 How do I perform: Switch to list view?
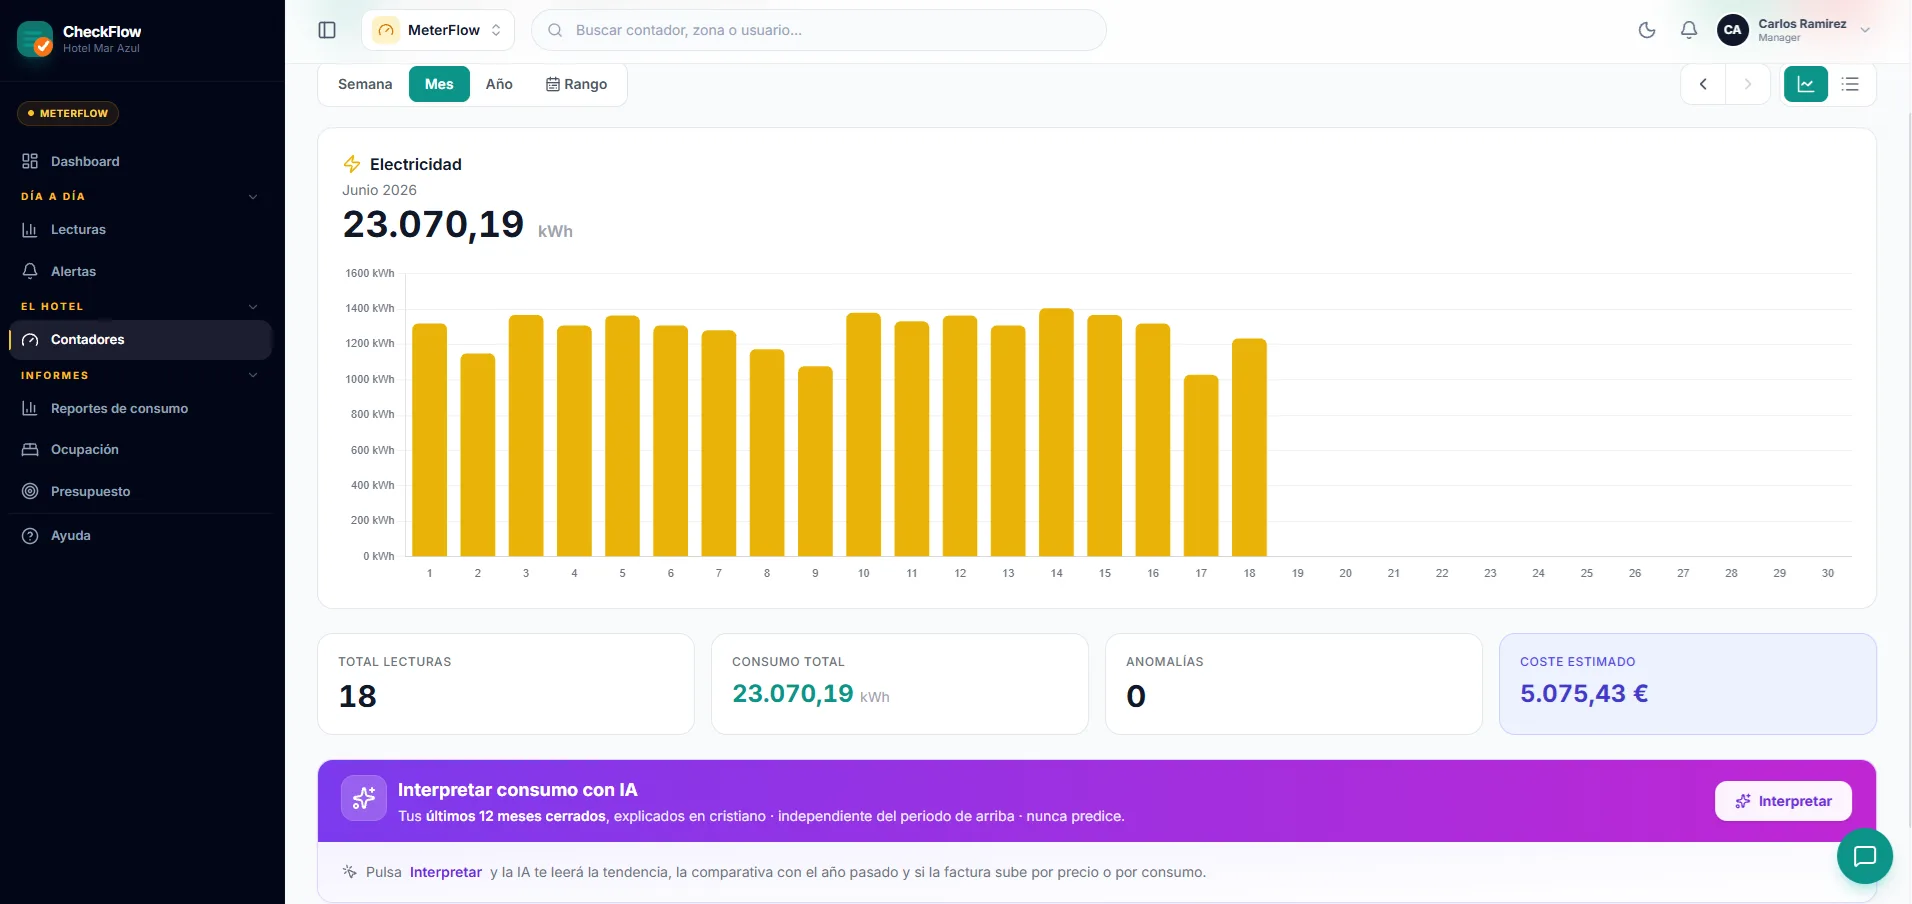click(1850, 84)
